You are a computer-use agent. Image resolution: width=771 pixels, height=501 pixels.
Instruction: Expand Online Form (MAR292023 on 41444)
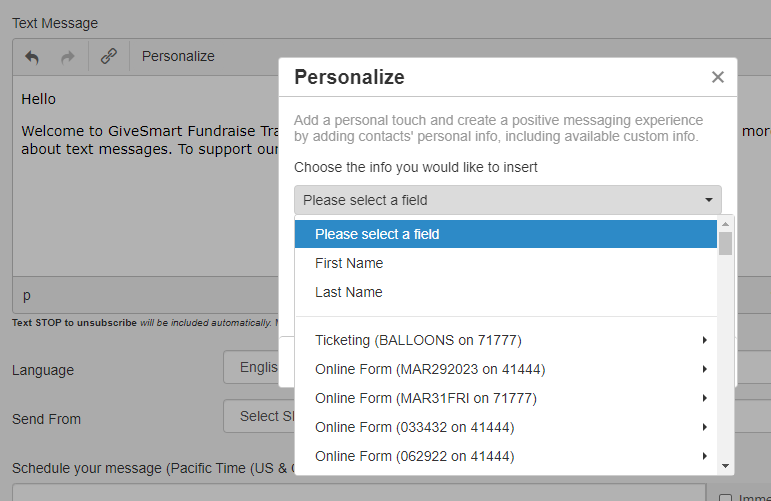click(x=510, y=369)
